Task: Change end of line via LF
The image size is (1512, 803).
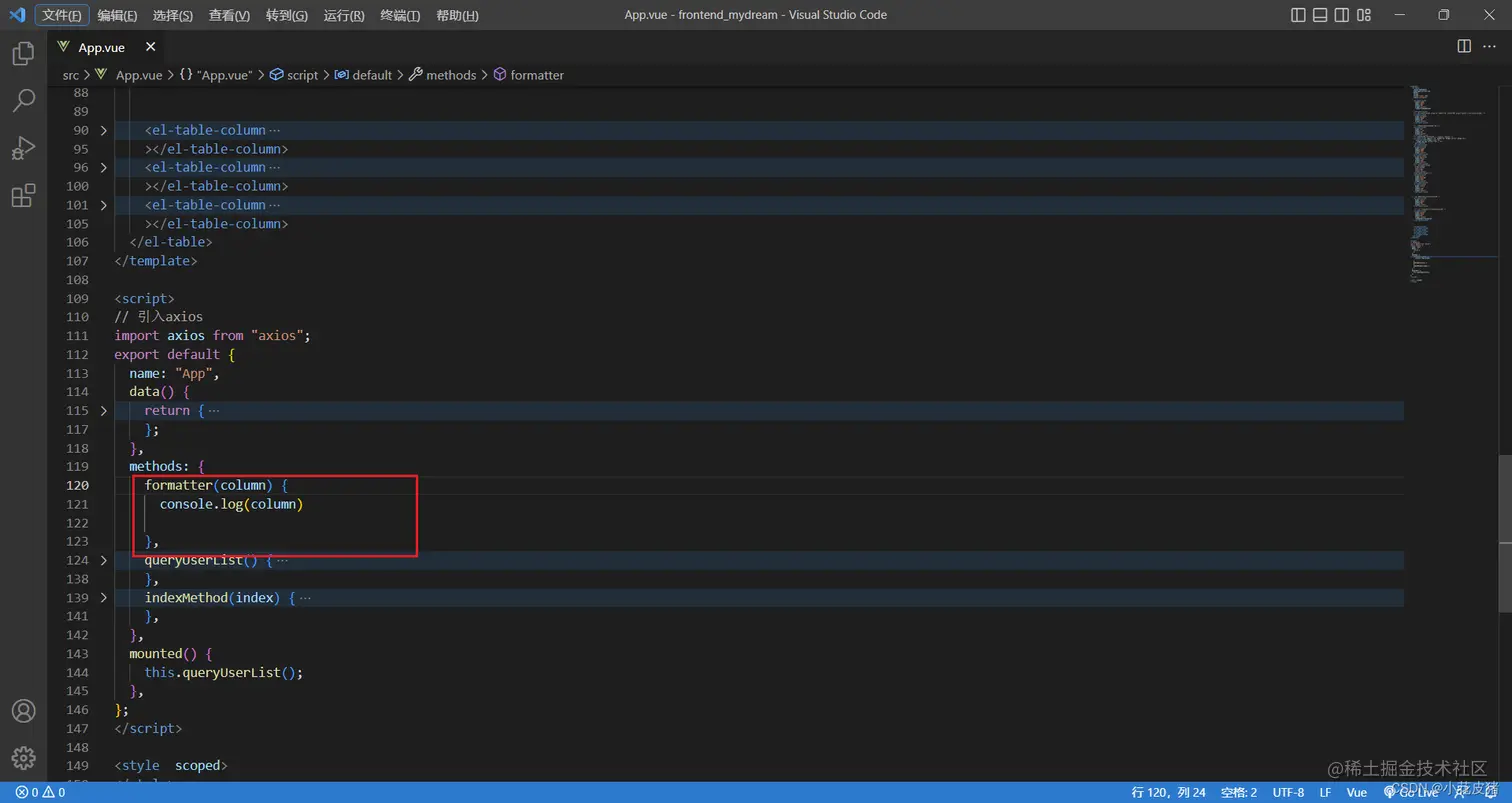Action: click(1325, 792)
